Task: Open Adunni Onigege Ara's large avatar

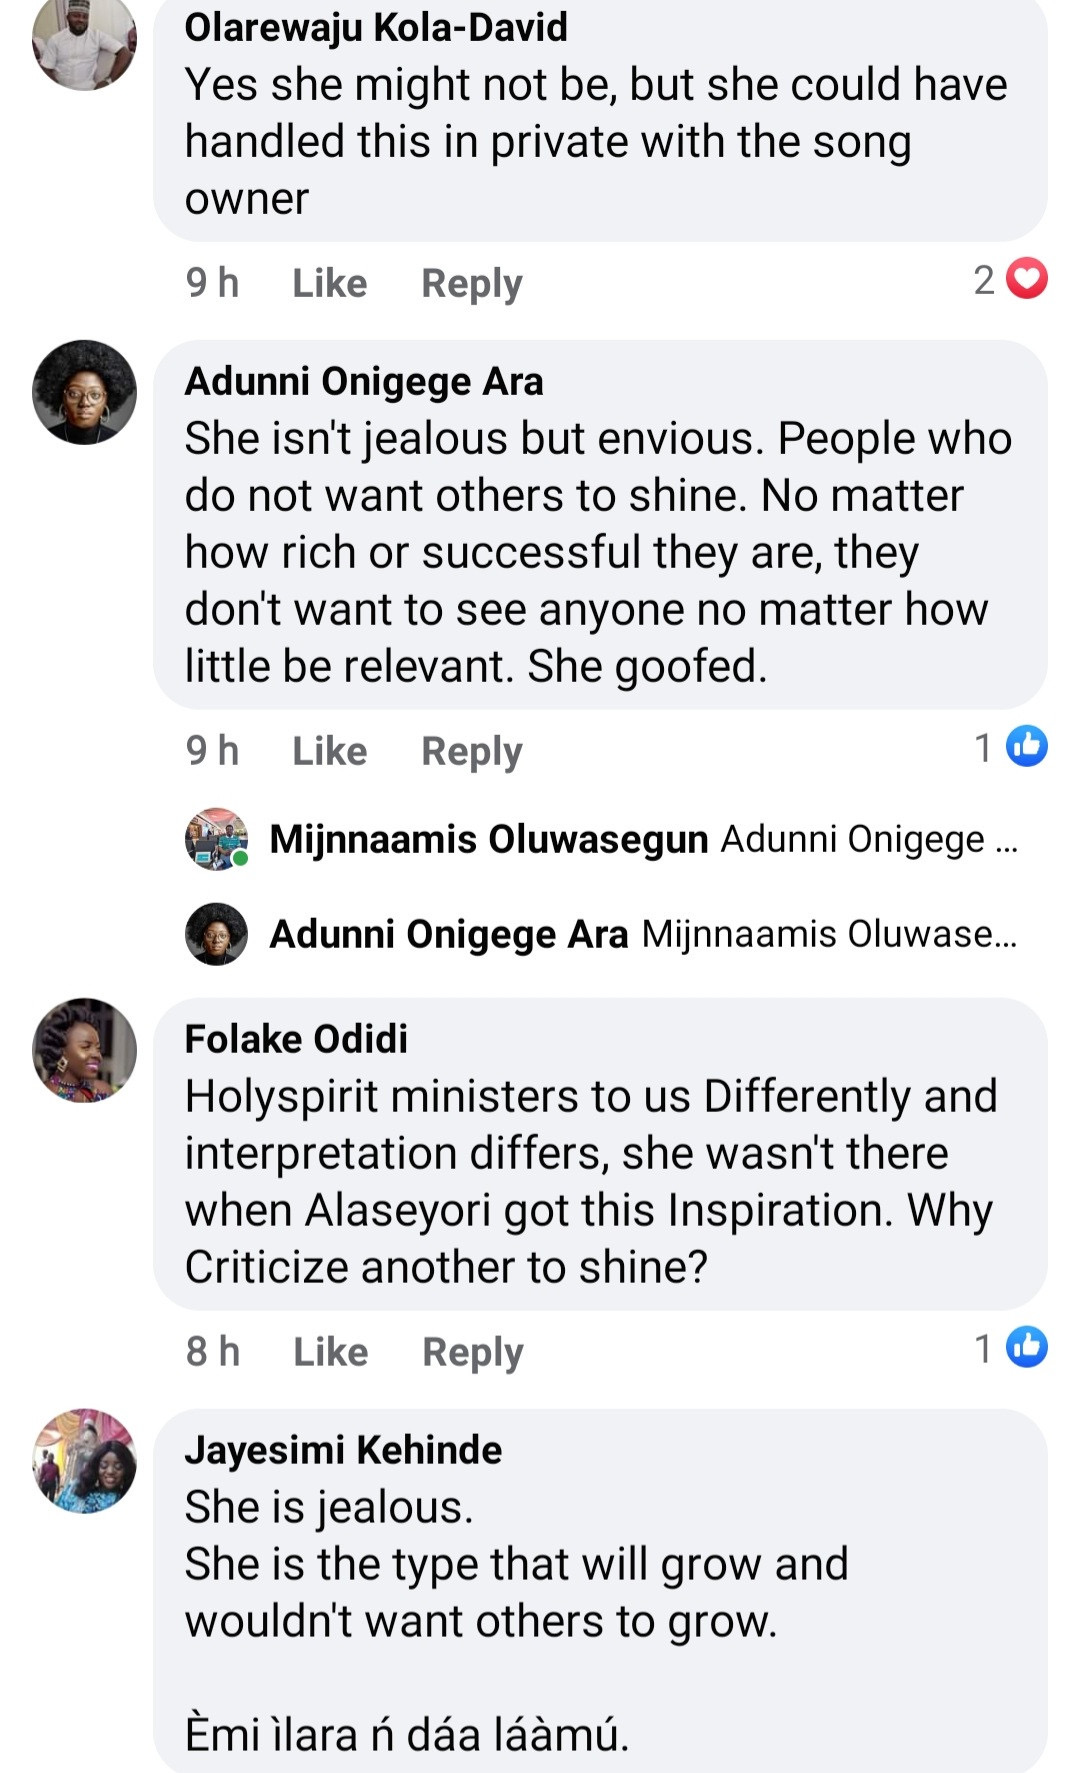Action: (84, 392)
